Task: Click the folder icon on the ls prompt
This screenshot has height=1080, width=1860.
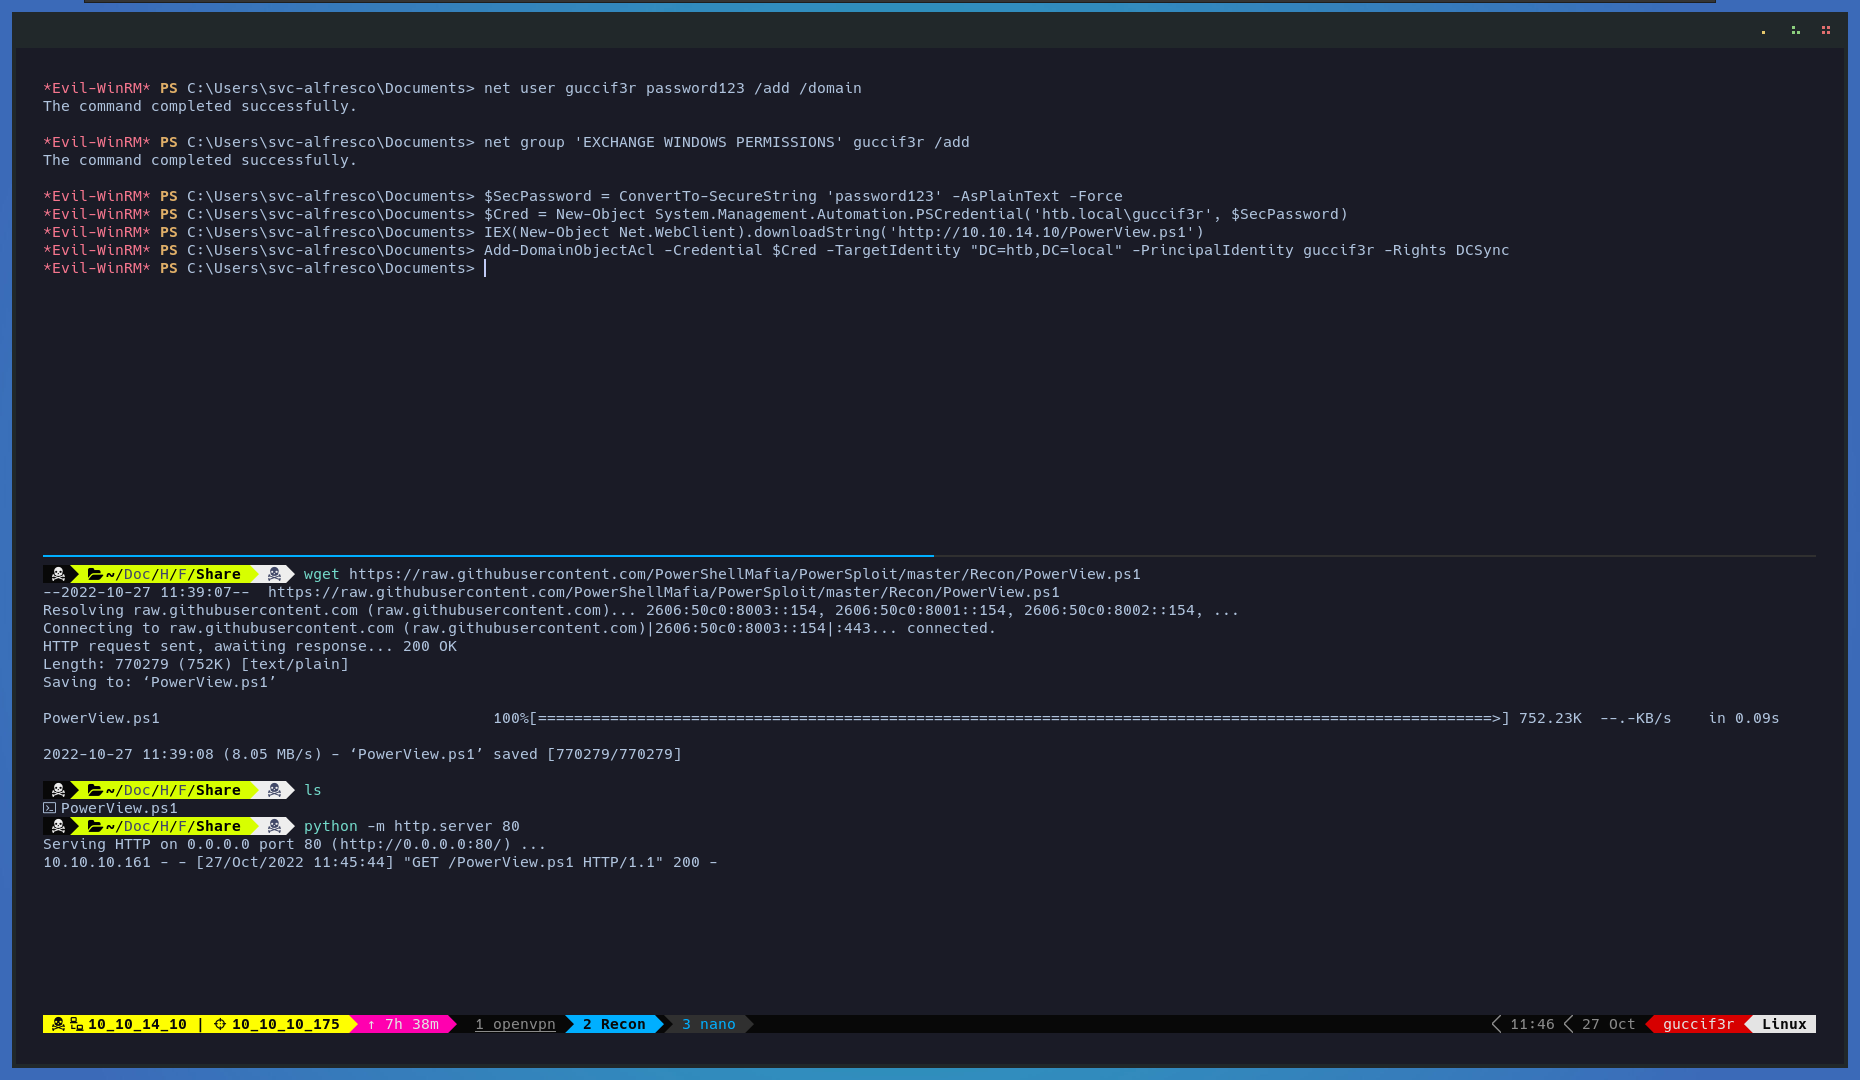Action: (95, 790)
